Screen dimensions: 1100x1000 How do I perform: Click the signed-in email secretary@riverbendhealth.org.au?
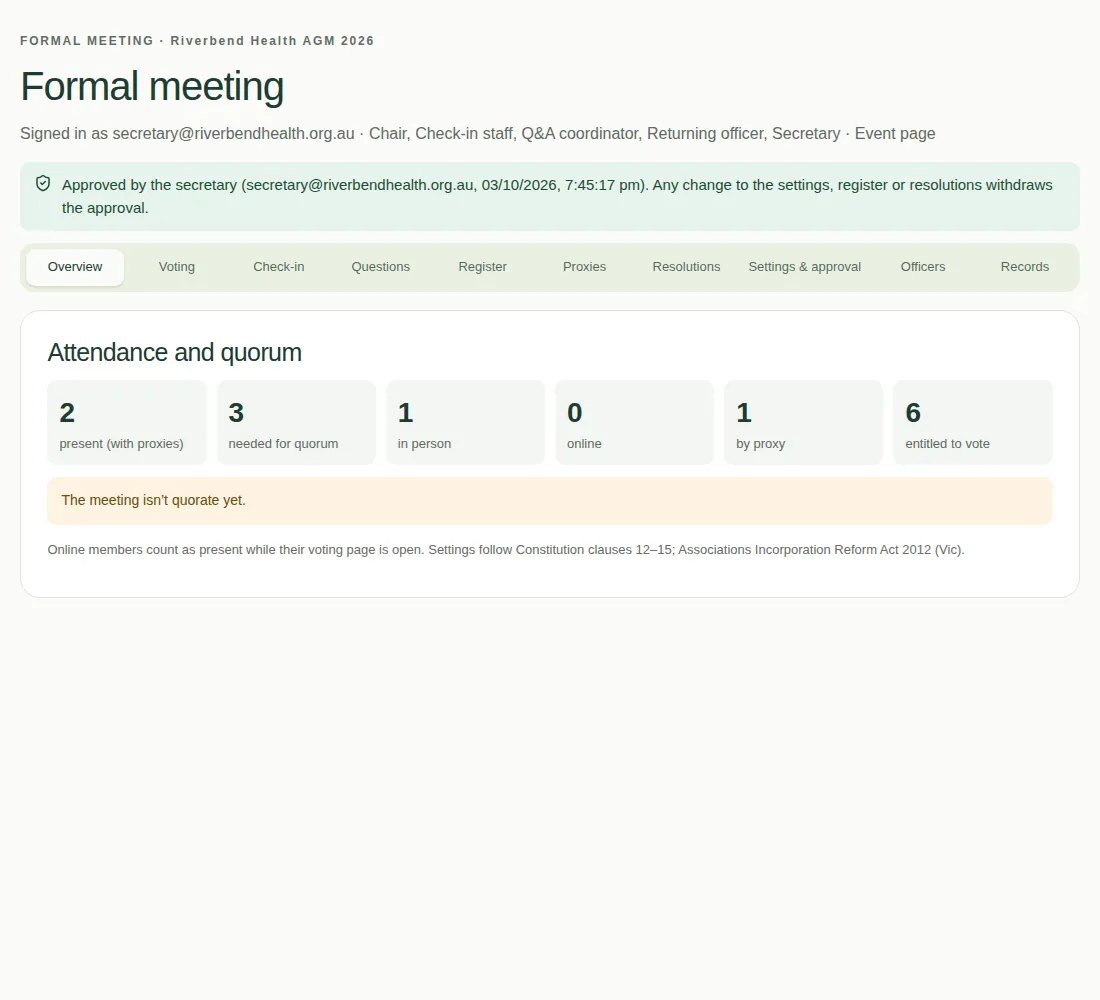[234, 133]
